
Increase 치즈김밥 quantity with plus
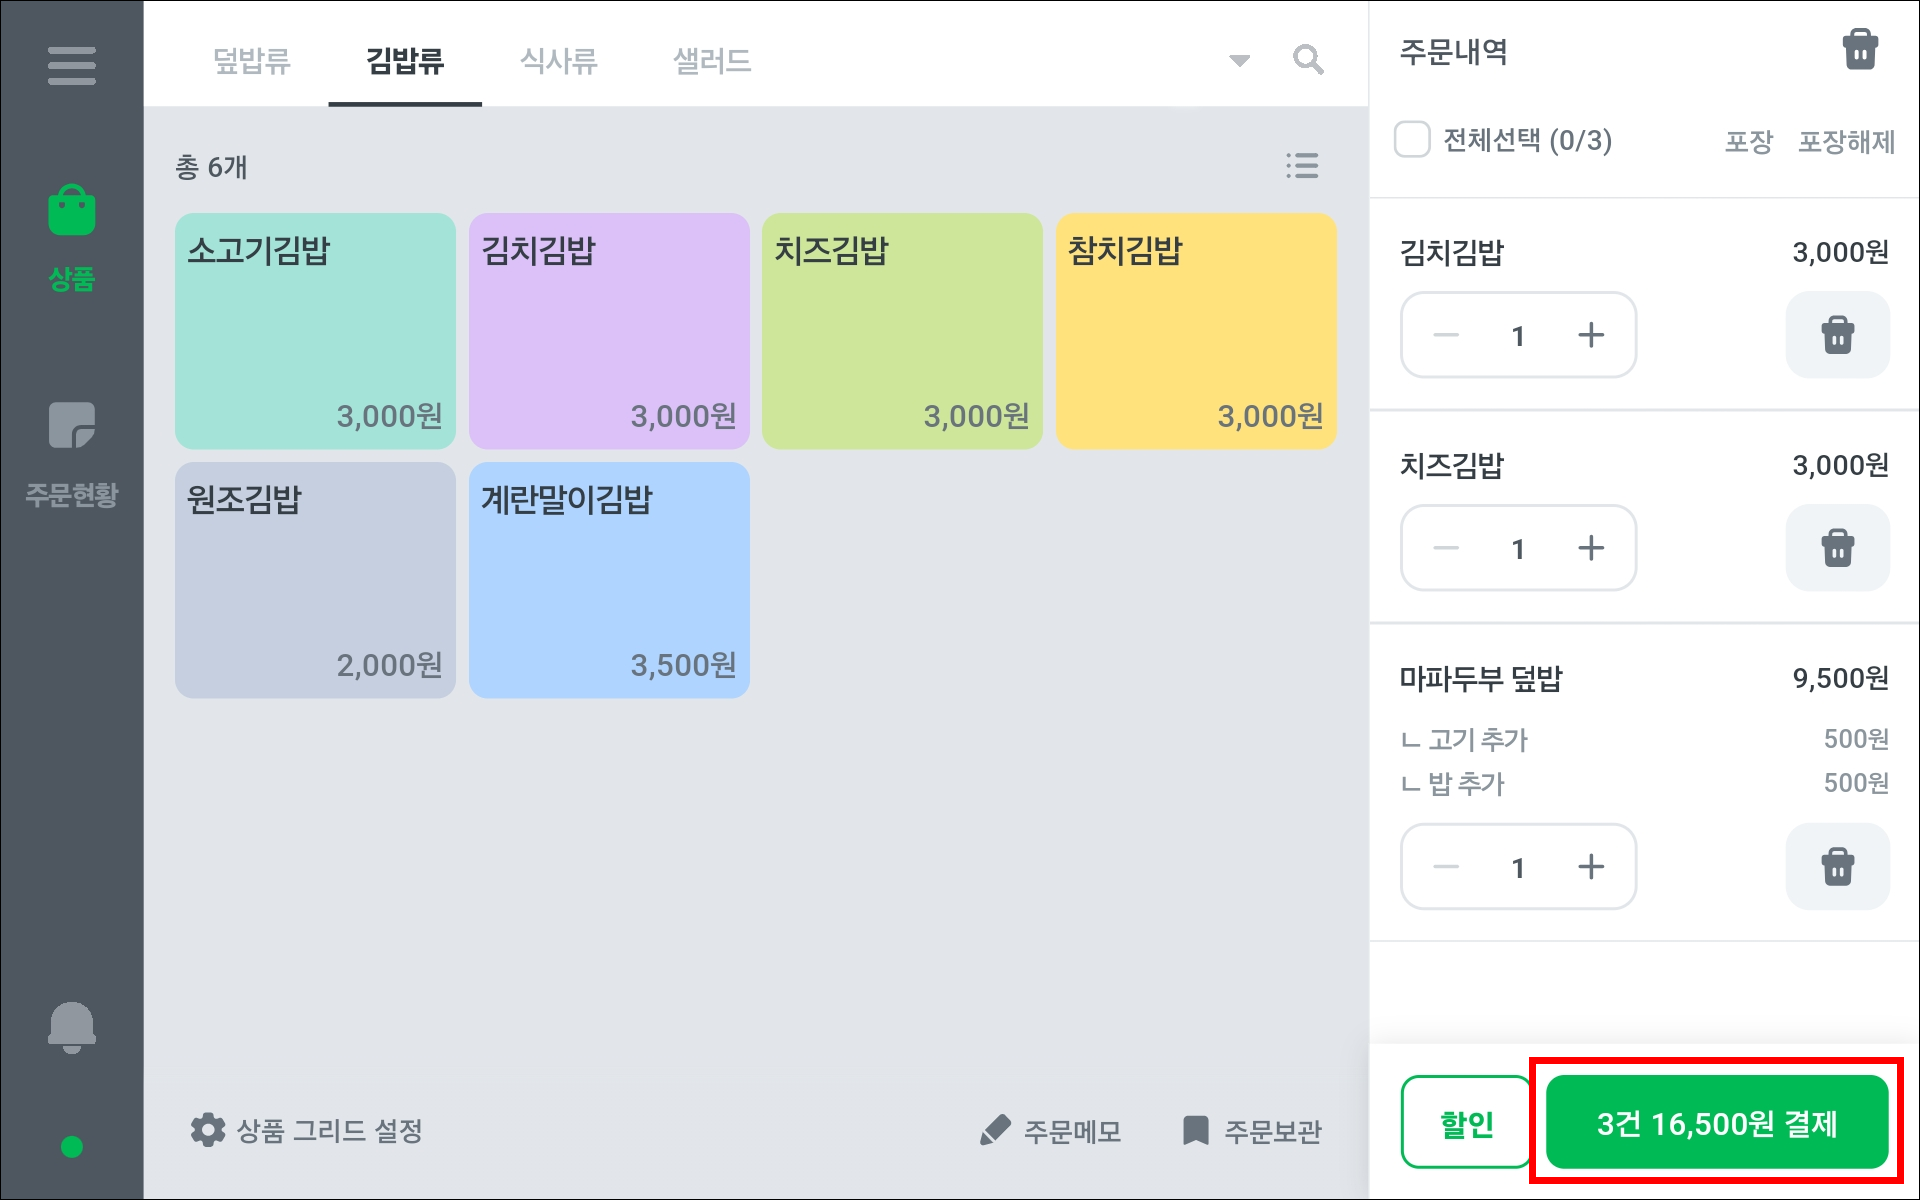[1590, 548]
